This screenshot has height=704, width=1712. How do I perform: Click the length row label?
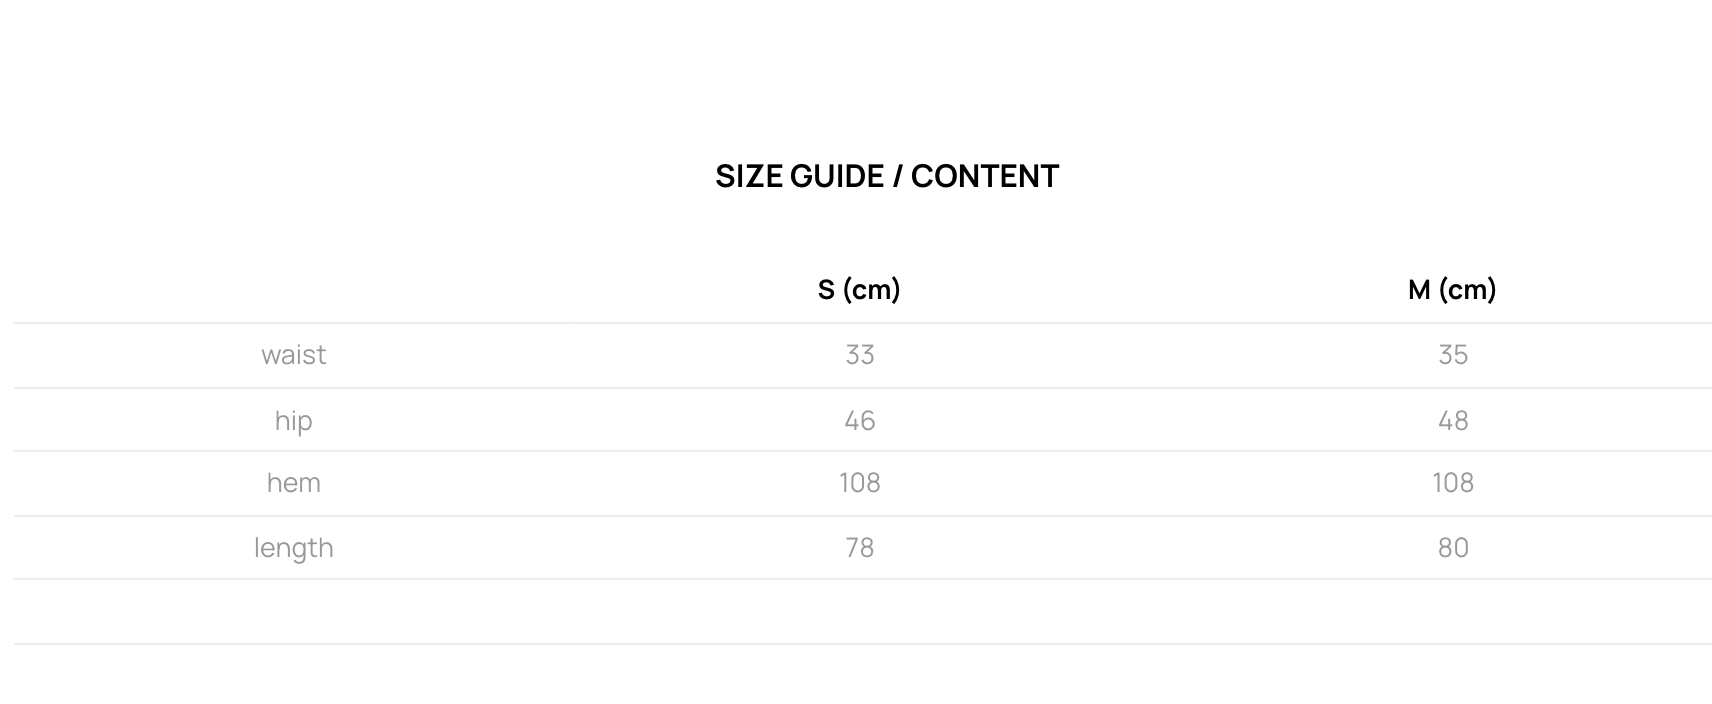(293, 548)
